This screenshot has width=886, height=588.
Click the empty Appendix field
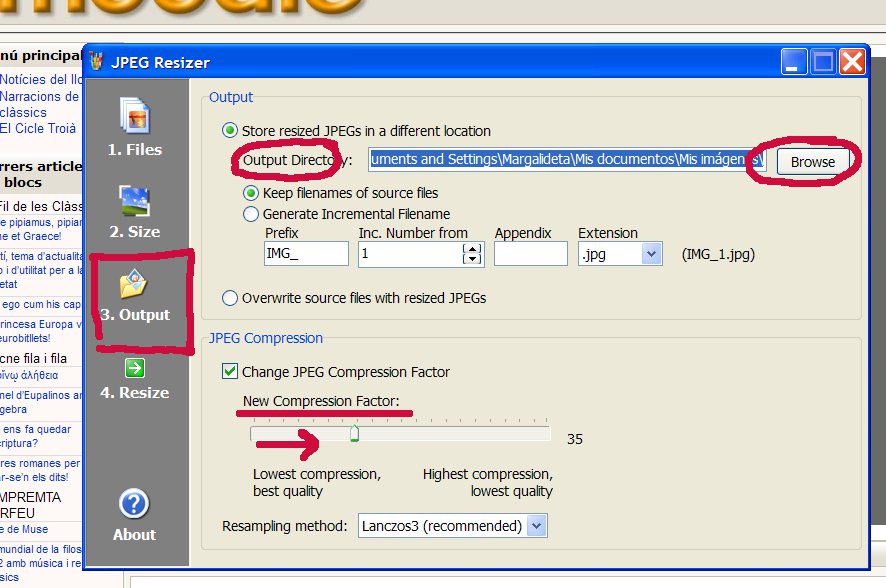pos(531,254)
